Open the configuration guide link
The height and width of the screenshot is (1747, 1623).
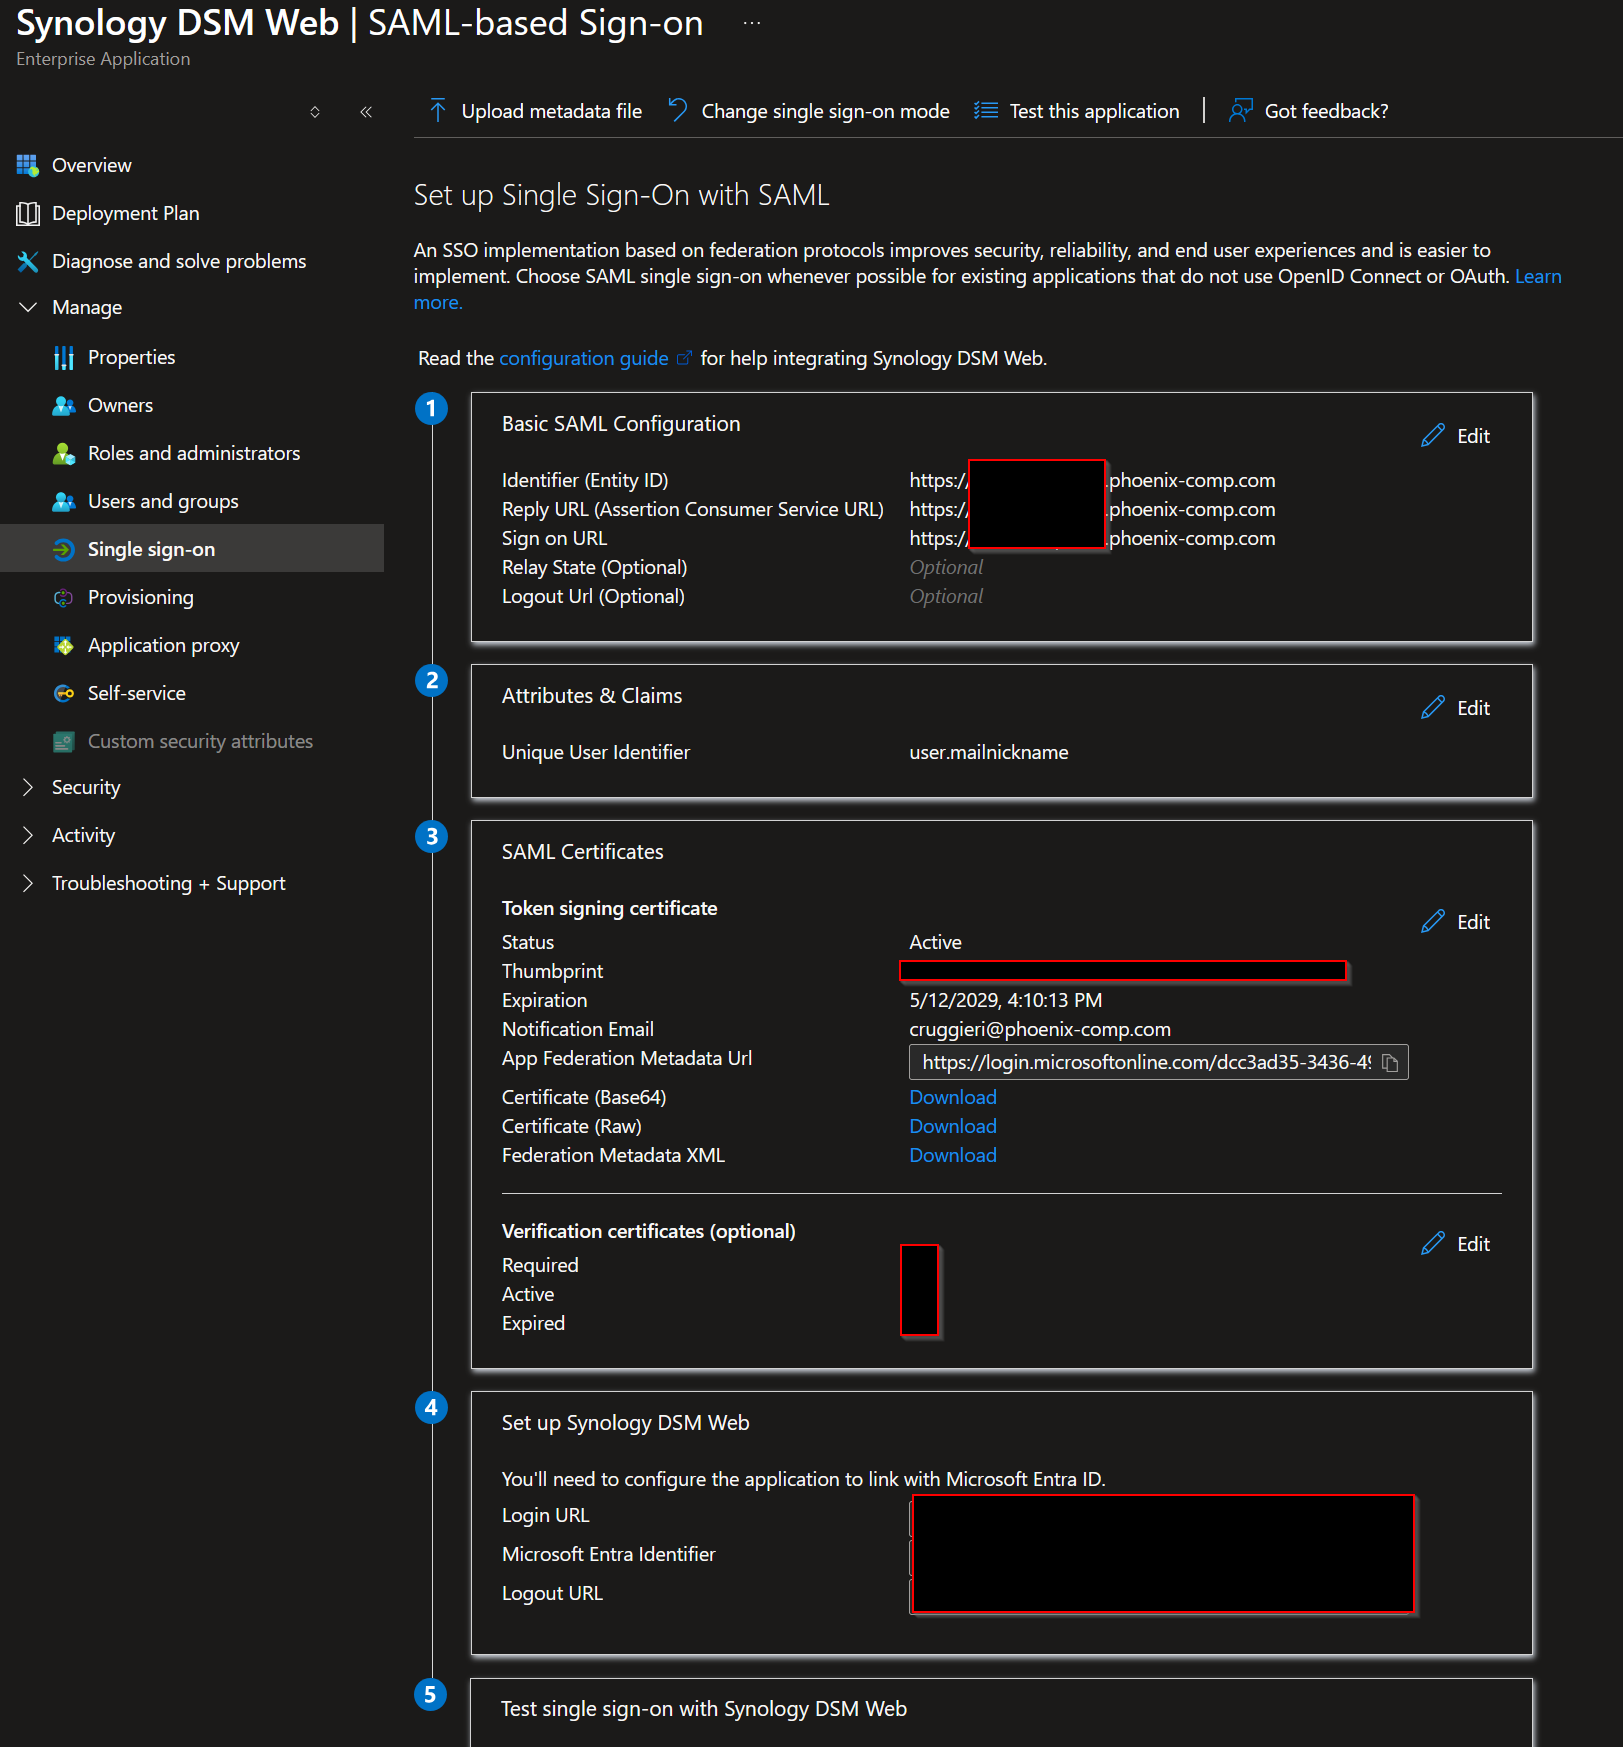[x=584, y=358]
